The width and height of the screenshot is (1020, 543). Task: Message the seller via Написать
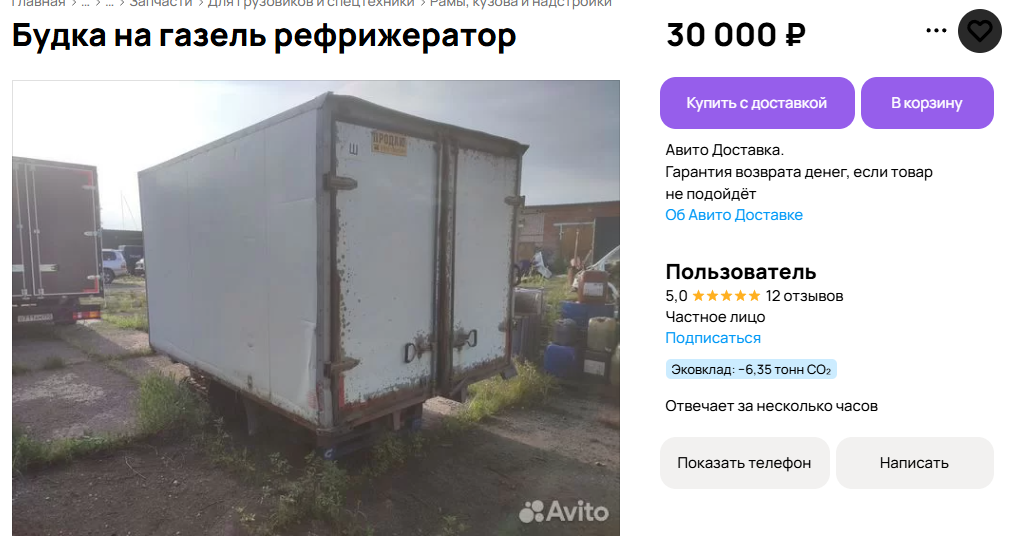(914, 462)
